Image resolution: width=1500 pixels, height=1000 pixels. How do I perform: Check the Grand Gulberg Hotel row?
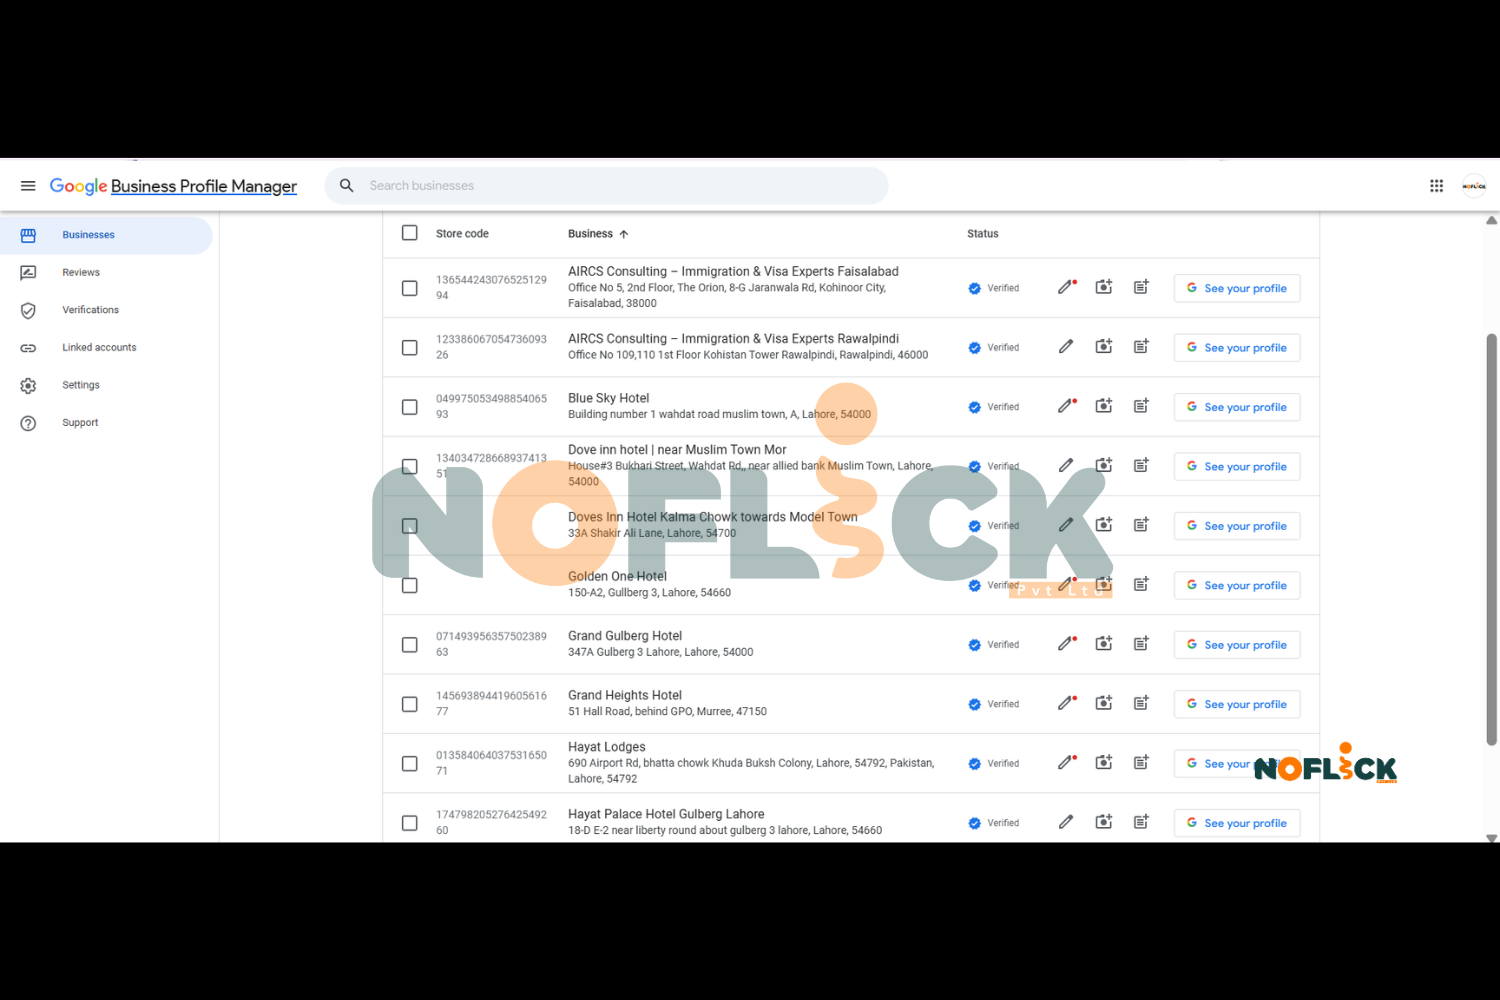coord(410,645)
